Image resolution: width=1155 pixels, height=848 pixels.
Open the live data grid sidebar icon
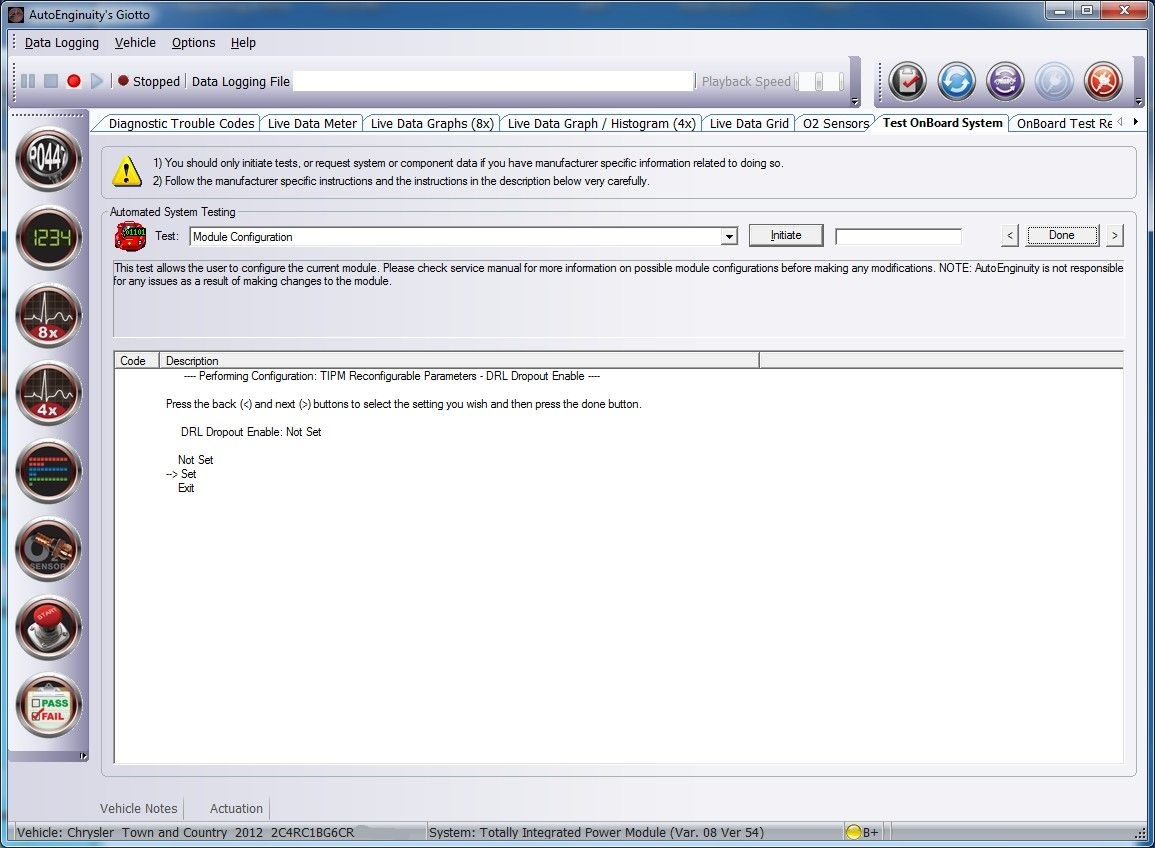tap(49, 472)
